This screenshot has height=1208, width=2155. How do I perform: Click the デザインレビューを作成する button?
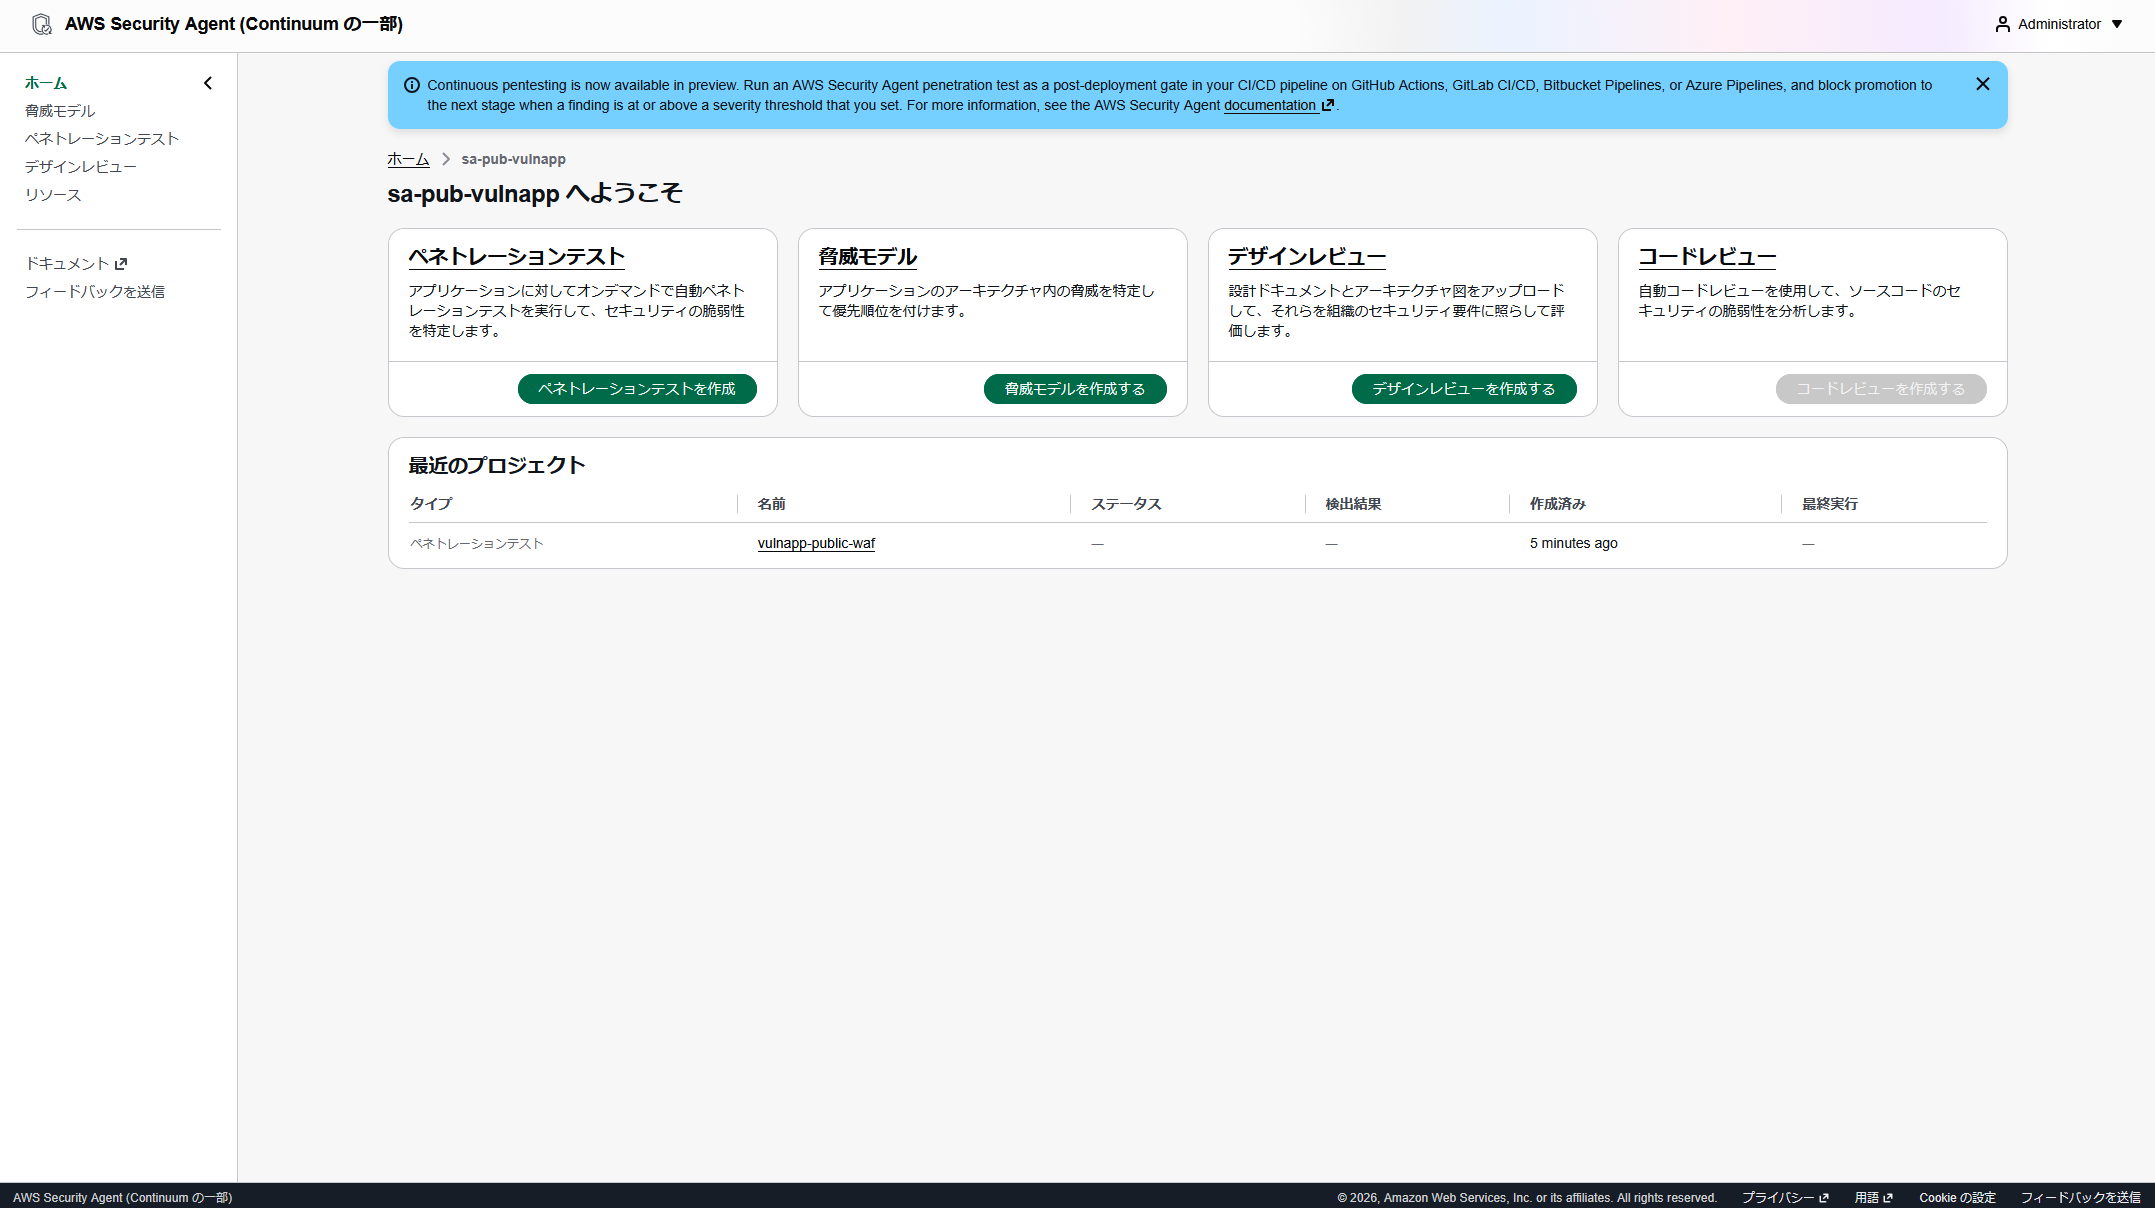(1464, 389)
